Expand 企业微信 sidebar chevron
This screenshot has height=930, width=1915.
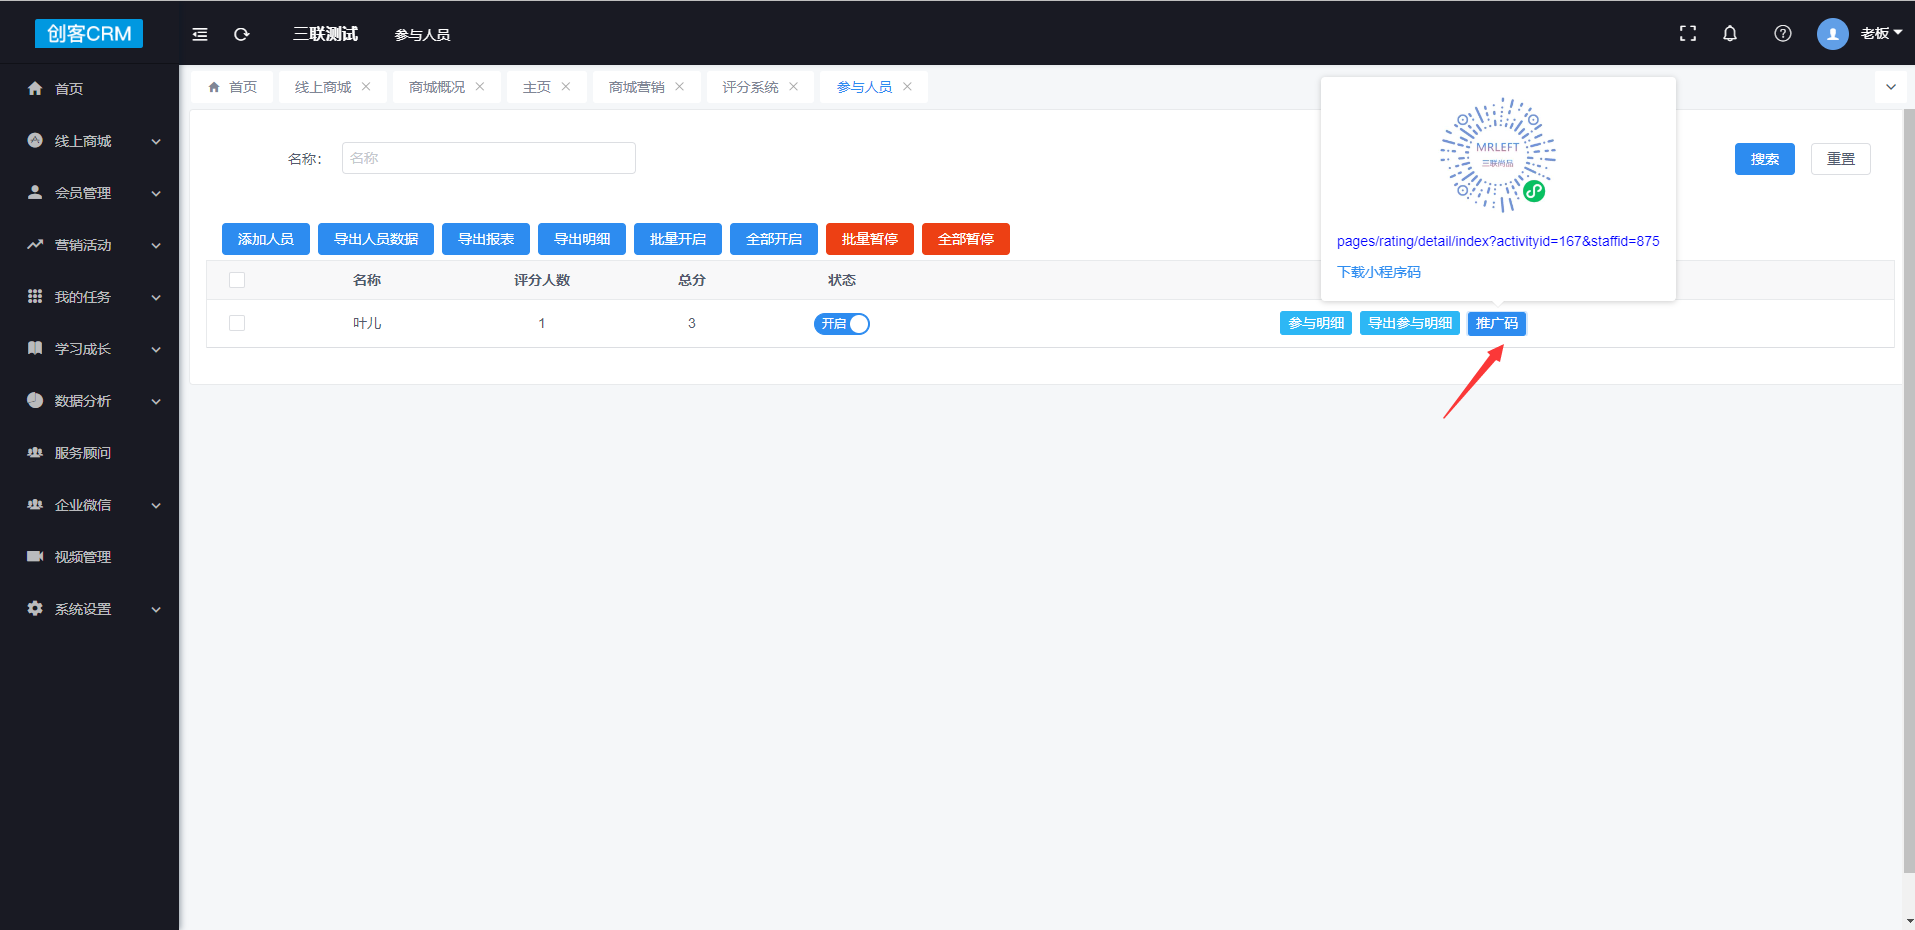(x=156, y=506)
